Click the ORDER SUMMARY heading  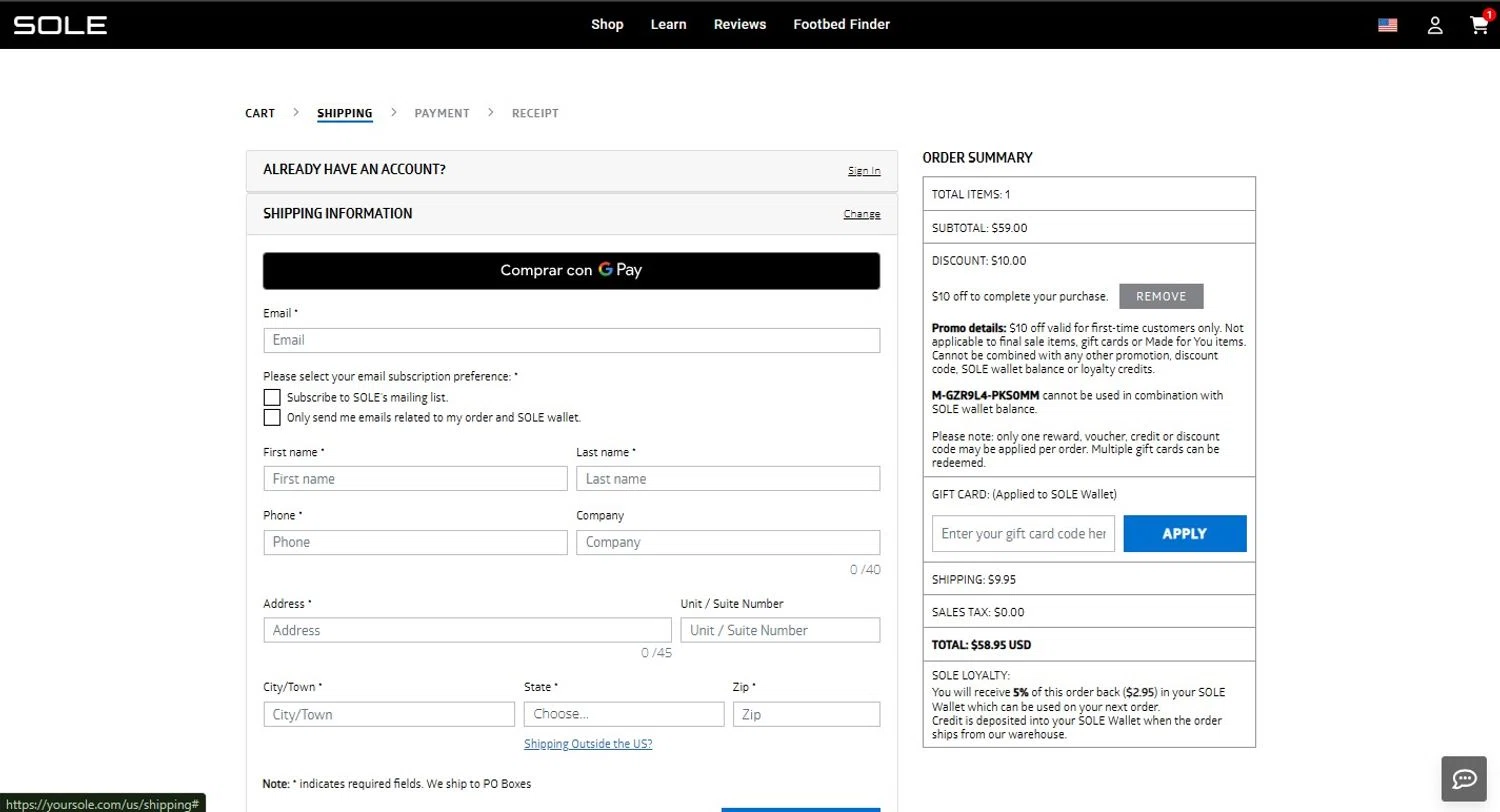tap(977, 158)
